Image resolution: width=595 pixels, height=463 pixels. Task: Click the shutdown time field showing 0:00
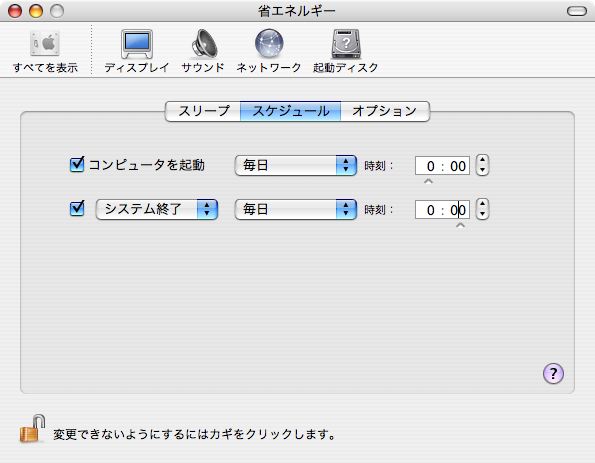(x=442, y=209)
